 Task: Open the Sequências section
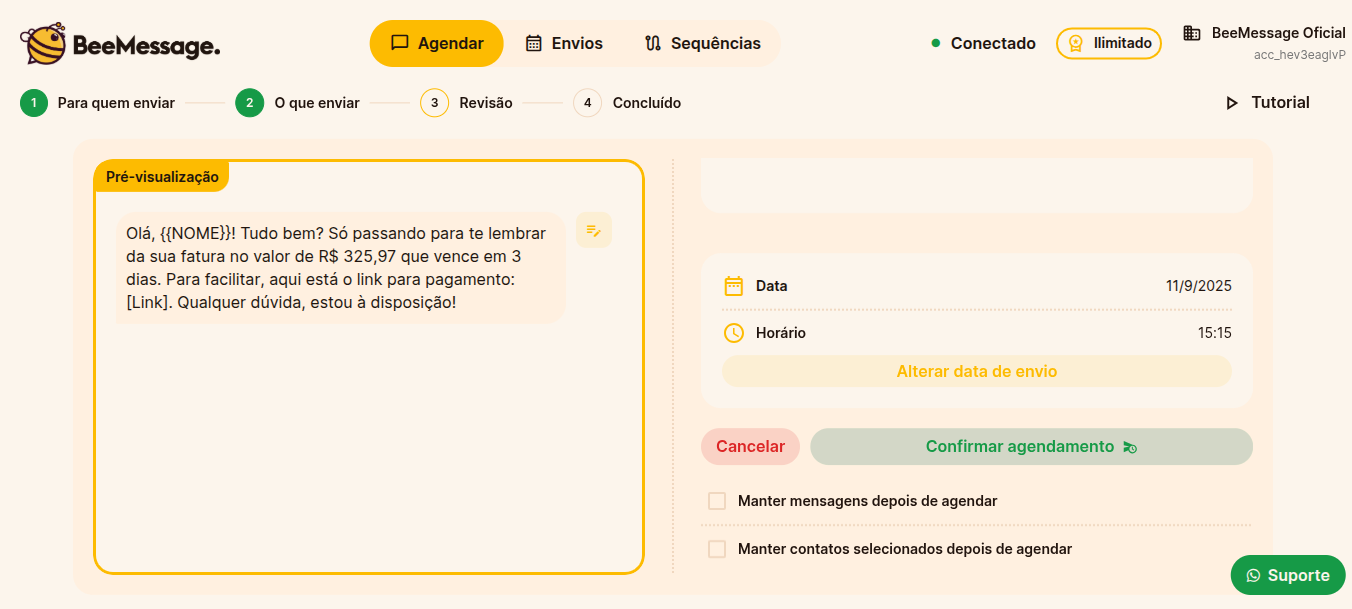(704, 43)
